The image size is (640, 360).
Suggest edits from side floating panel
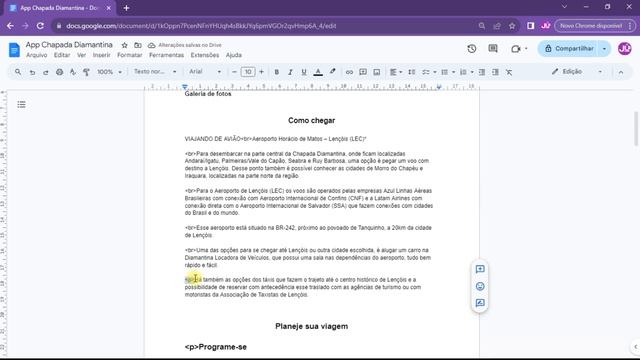pos(480,303)
